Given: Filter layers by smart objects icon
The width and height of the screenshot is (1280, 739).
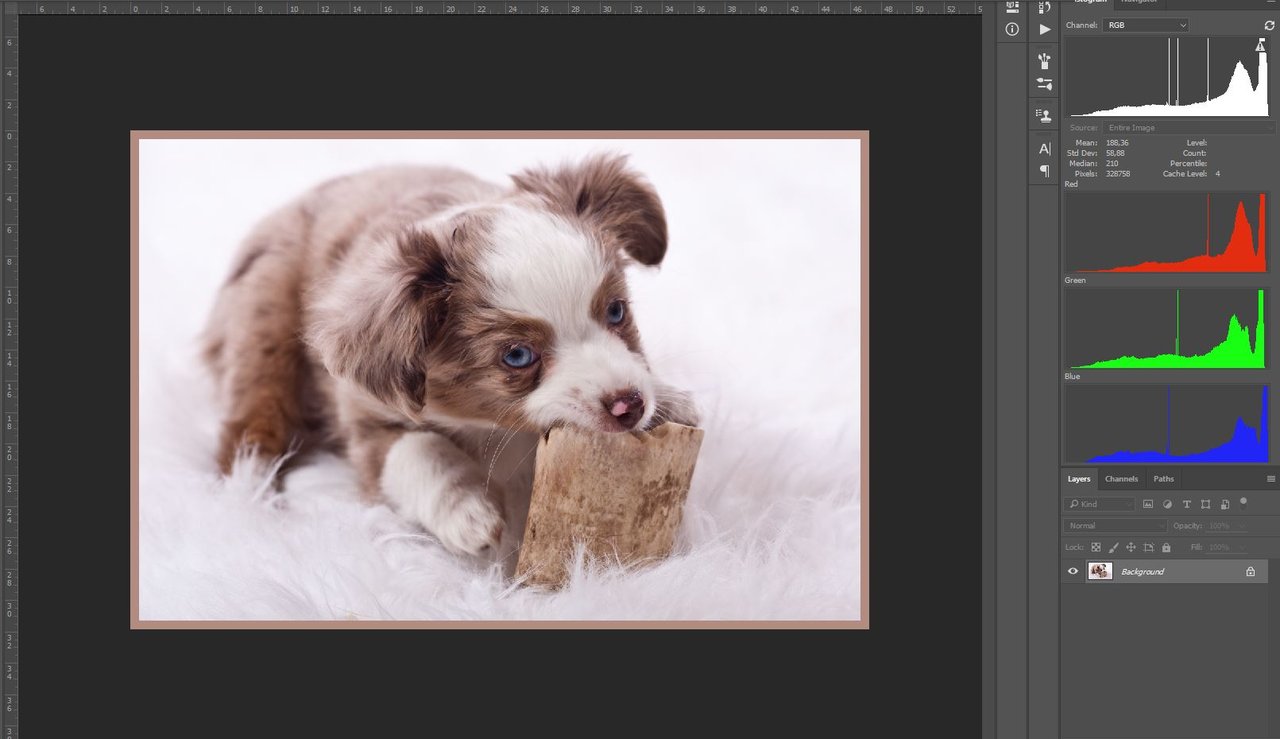Looking at the screenshot, I should pos(1225,504).
